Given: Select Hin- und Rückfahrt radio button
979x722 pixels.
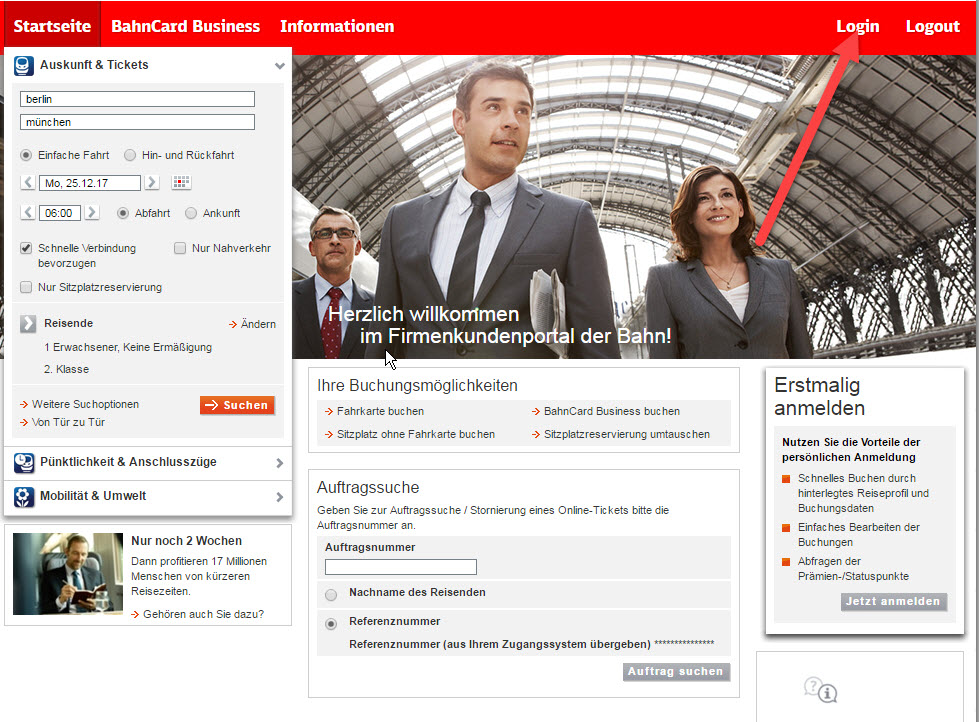Looking at the screenshot, I should [130, 155].
